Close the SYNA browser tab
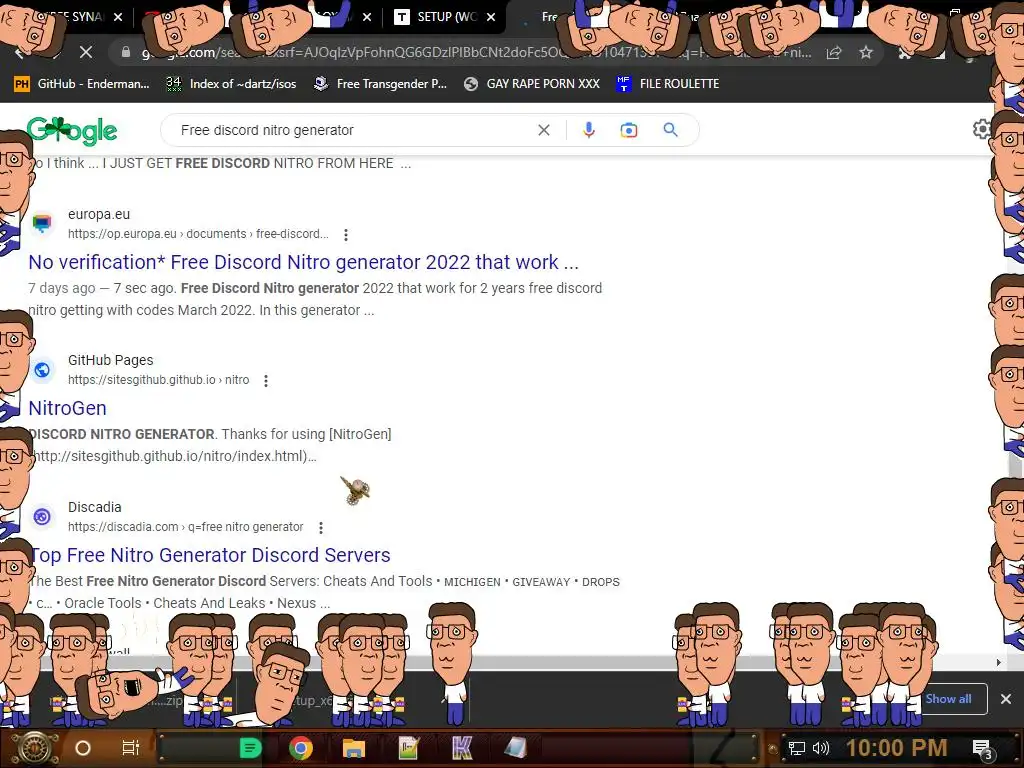Image resolution: width=1024 pixels, height=768 pixels. [118, 18]
